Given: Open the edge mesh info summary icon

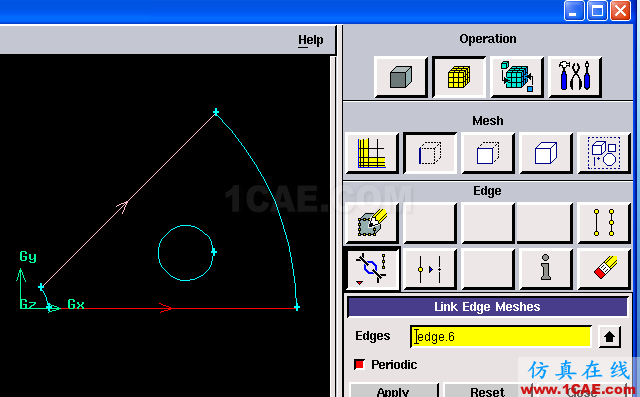Looking at the screenshot, I should (x=546, y=269).
